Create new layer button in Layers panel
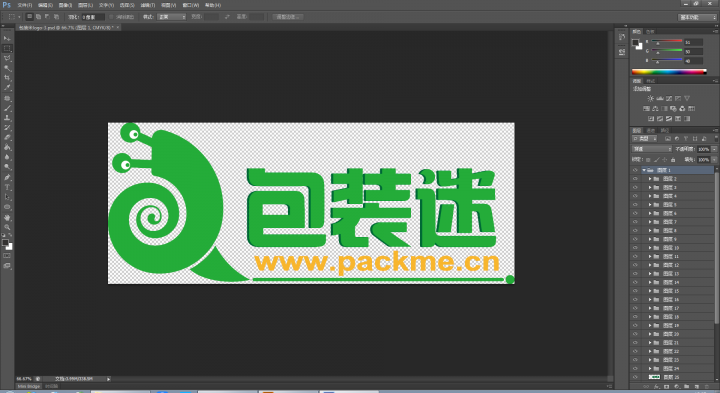 [697, 387]
